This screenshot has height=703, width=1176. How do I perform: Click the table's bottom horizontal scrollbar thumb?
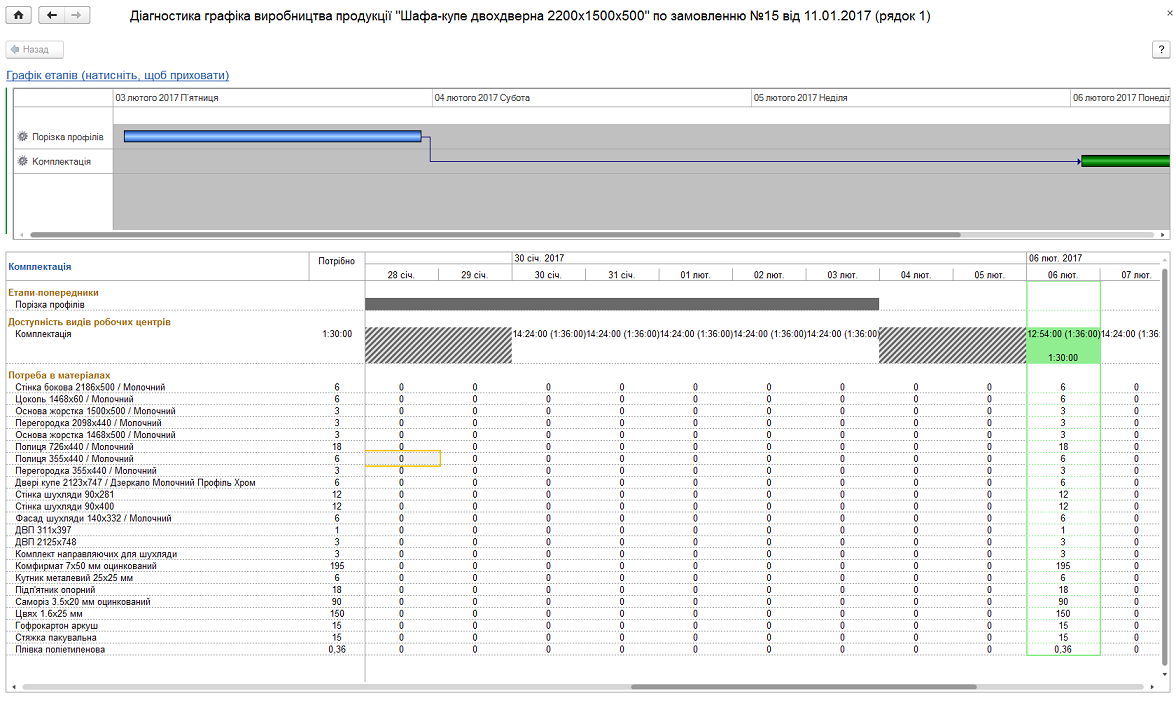tap(803, 687)
